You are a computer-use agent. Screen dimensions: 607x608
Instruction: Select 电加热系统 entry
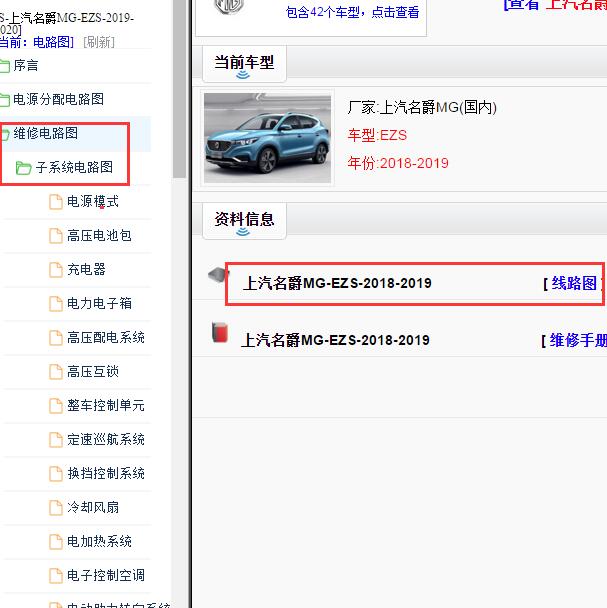[99, 541]
